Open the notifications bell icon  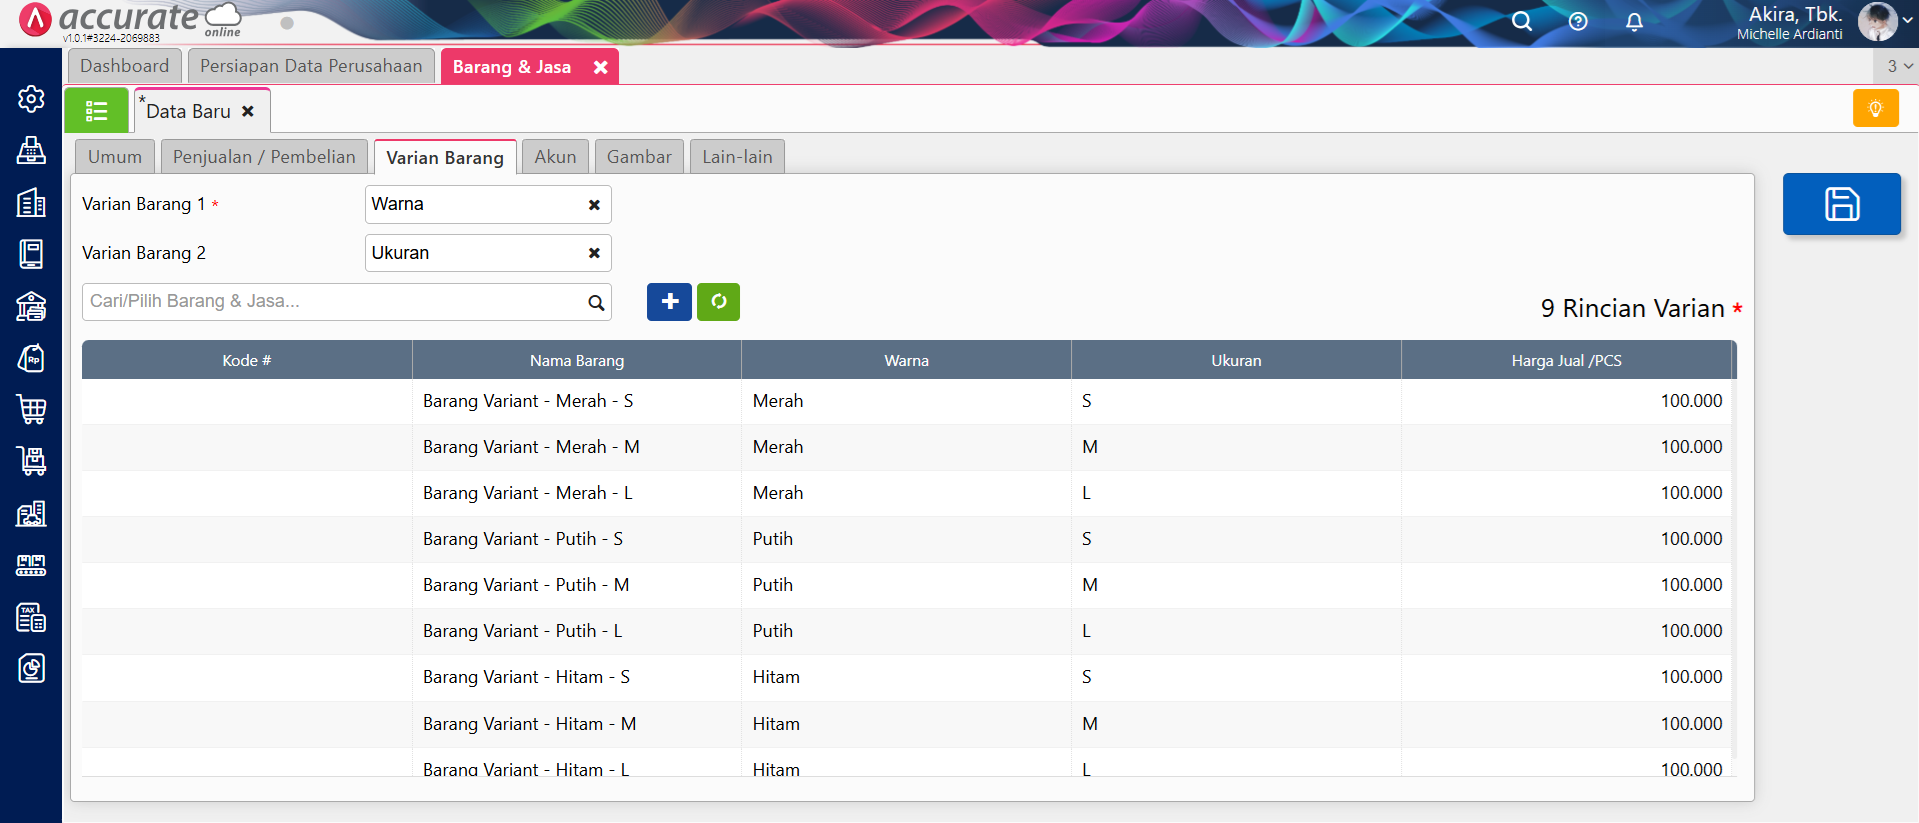click(1634, 22)
